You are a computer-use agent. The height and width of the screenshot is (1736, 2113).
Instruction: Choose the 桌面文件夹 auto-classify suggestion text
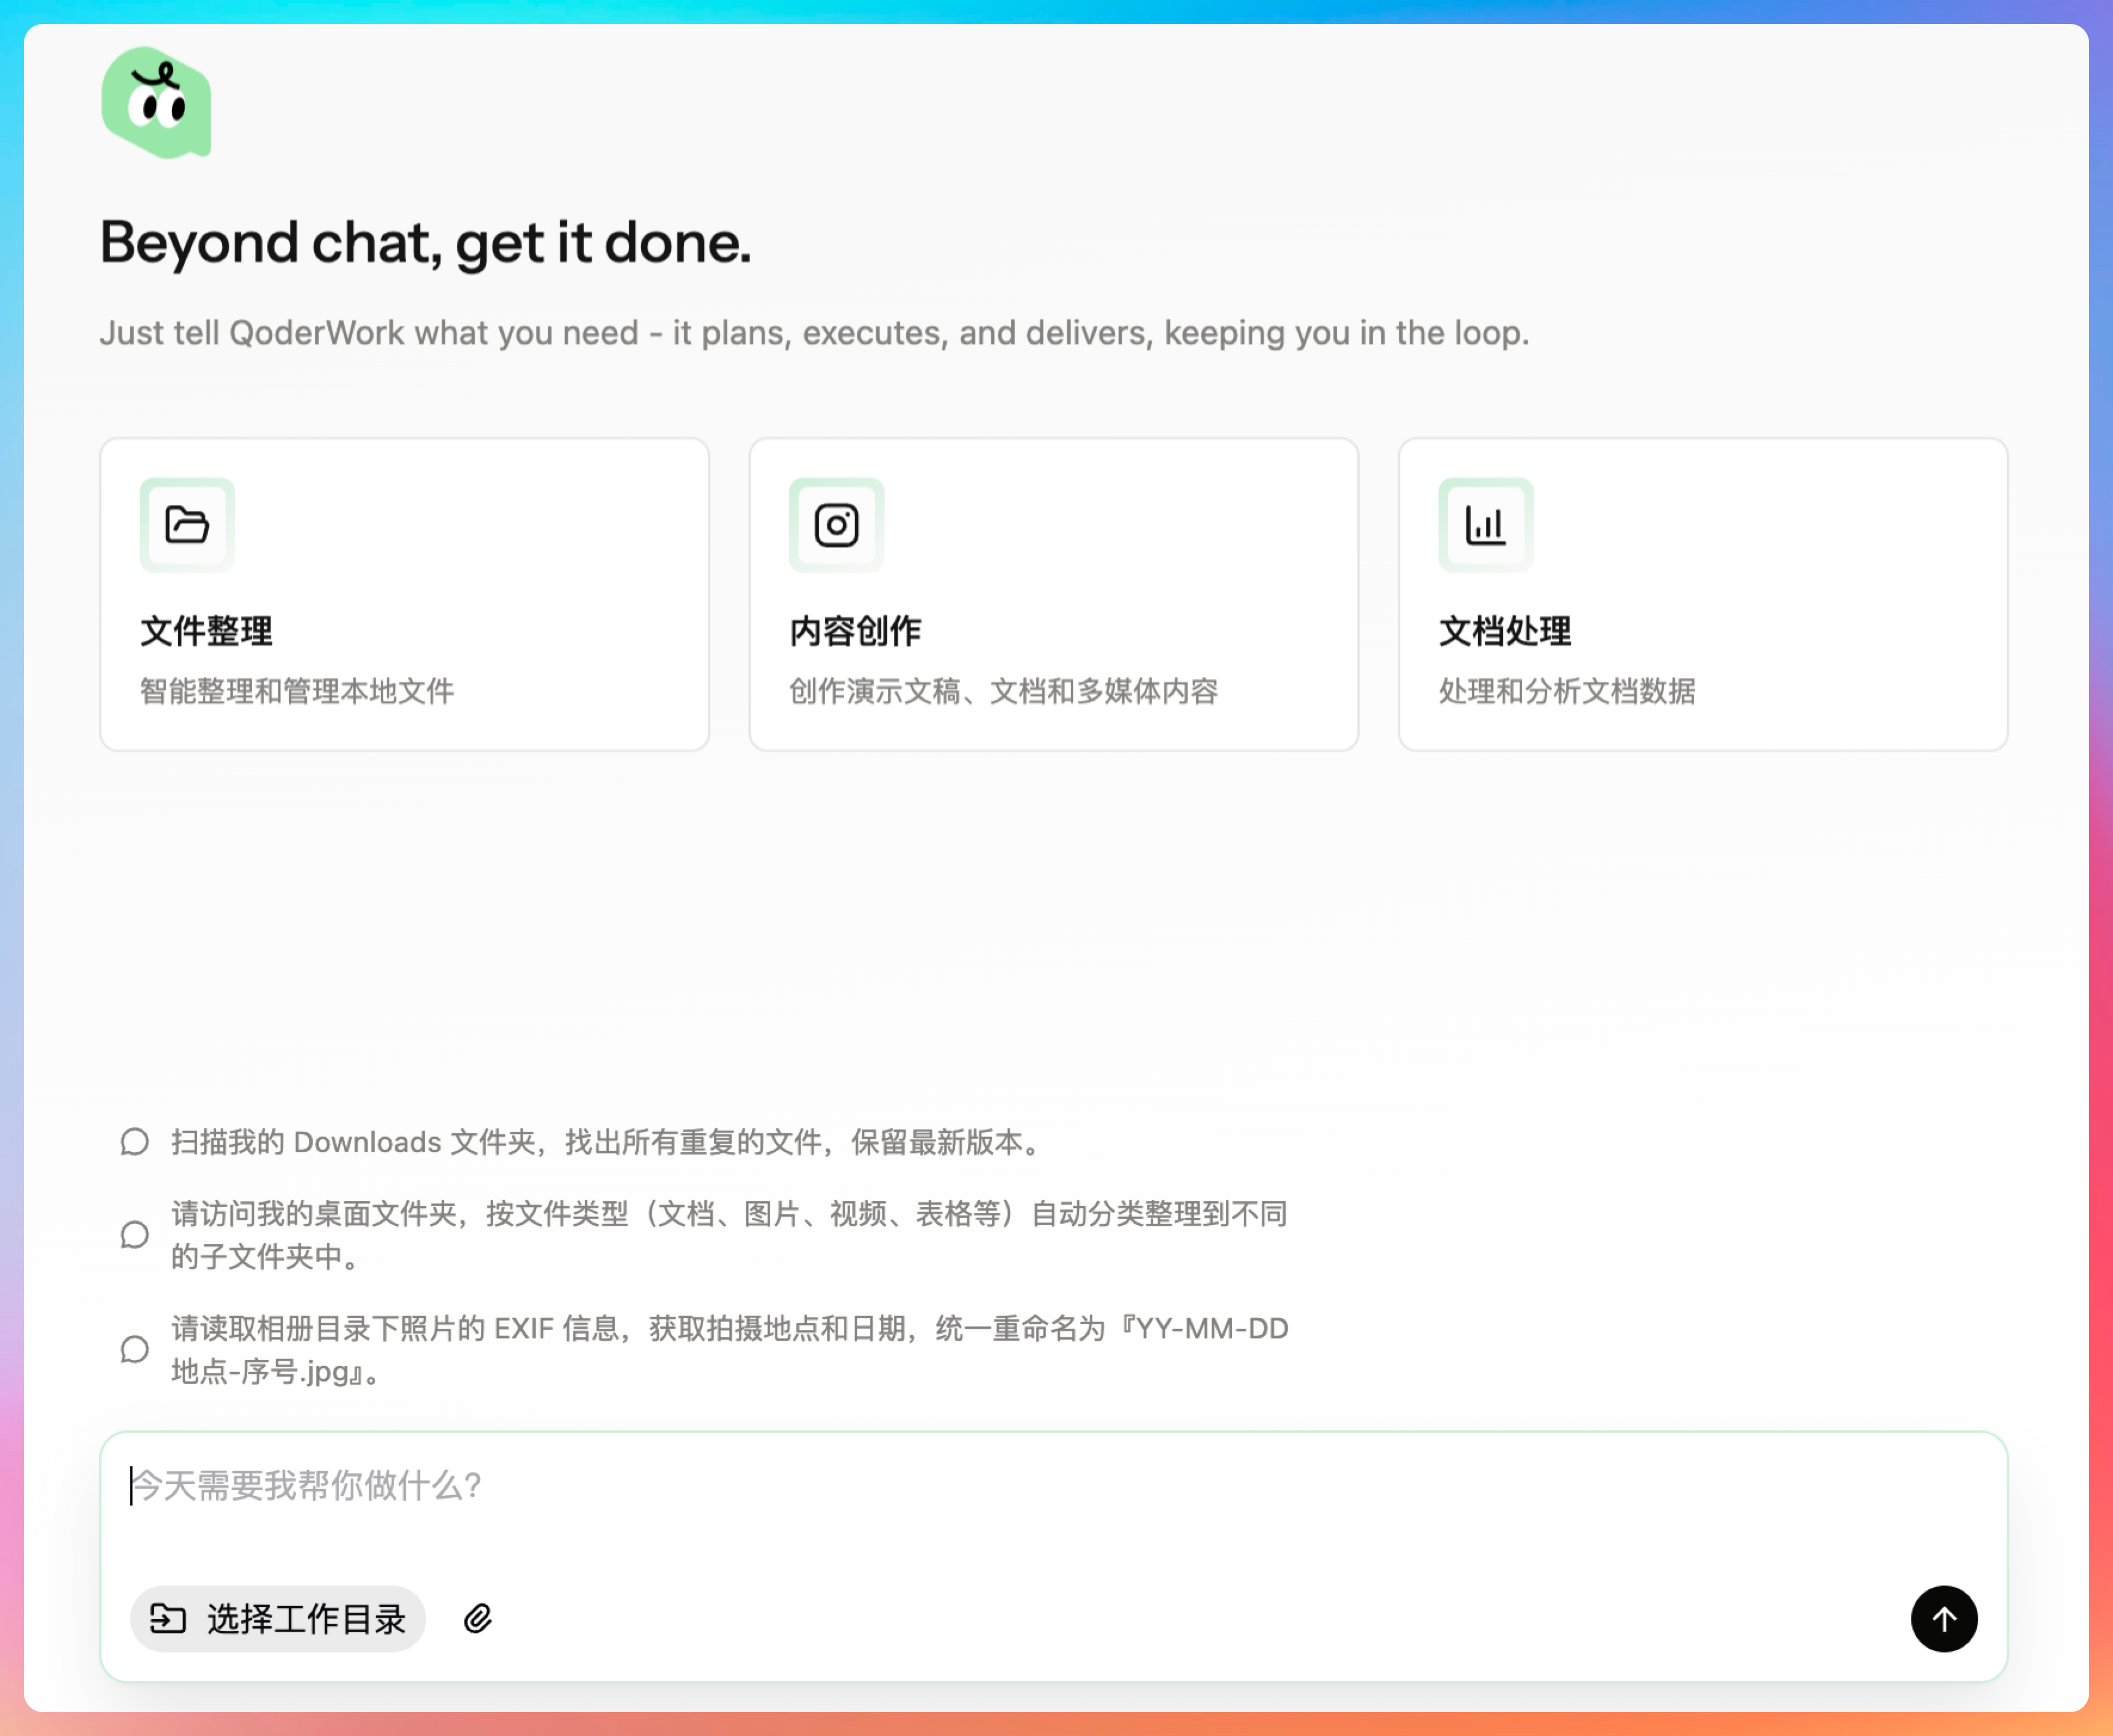click(x=728, y=1235)
